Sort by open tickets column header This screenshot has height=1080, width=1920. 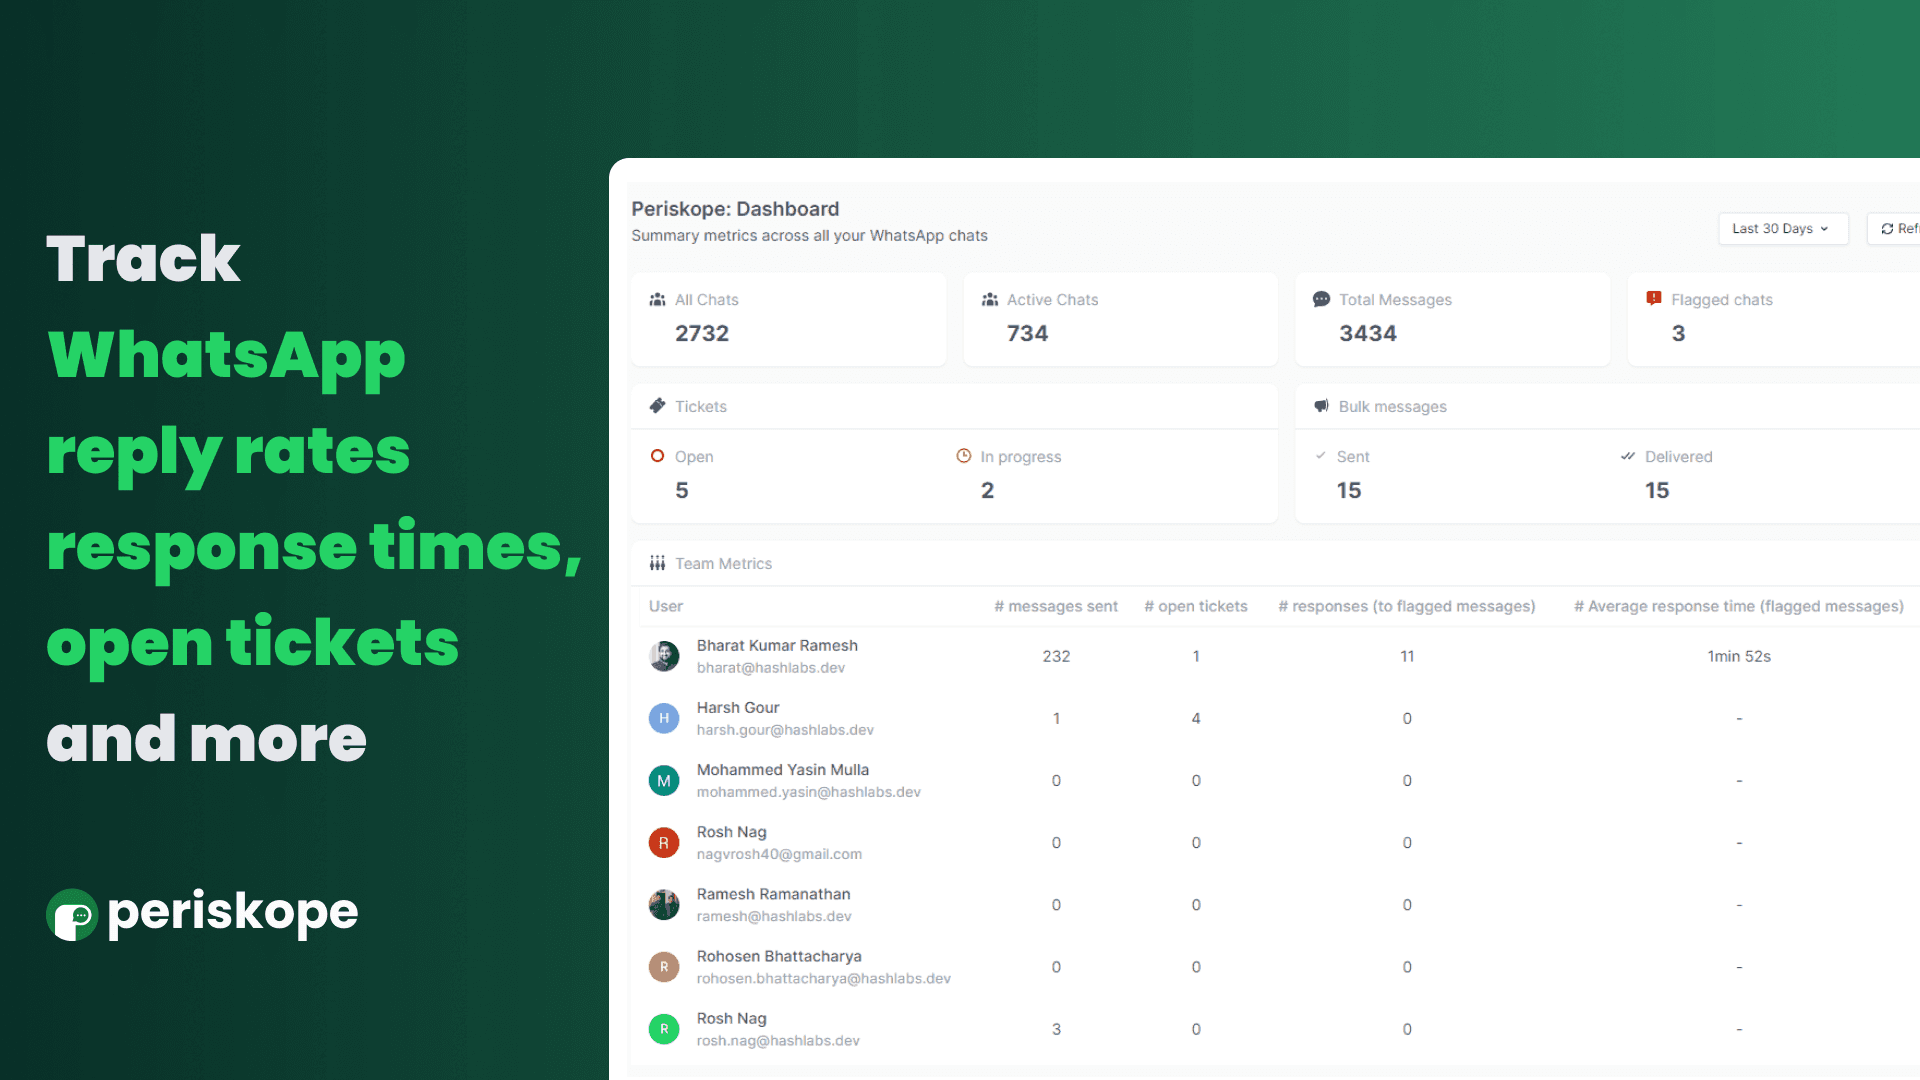click(1195, 606)
